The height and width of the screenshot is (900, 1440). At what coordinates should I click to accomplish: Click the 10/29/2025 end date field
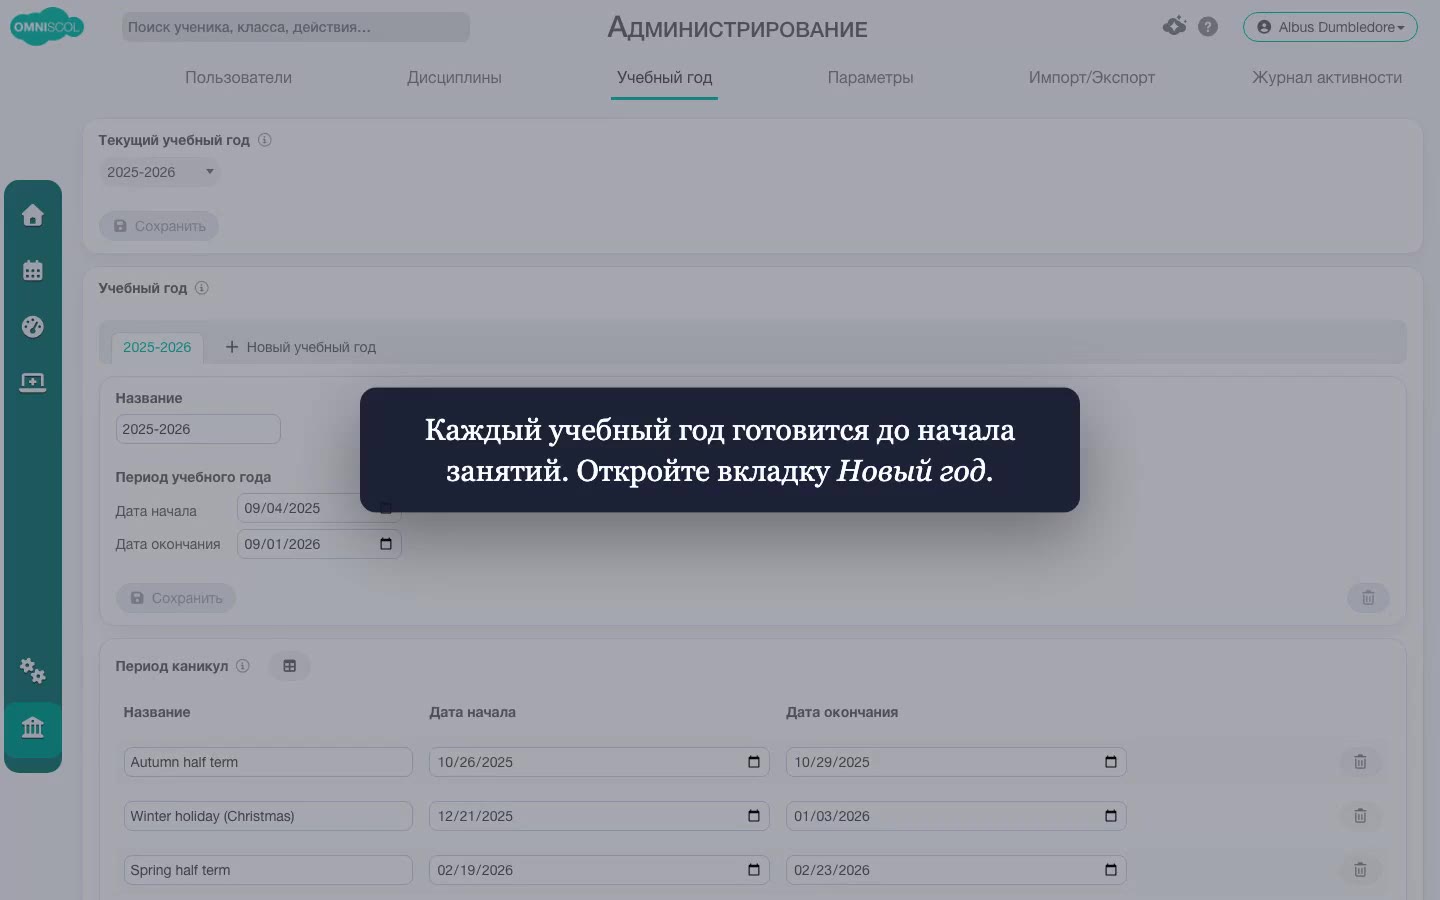click(956, 762)
